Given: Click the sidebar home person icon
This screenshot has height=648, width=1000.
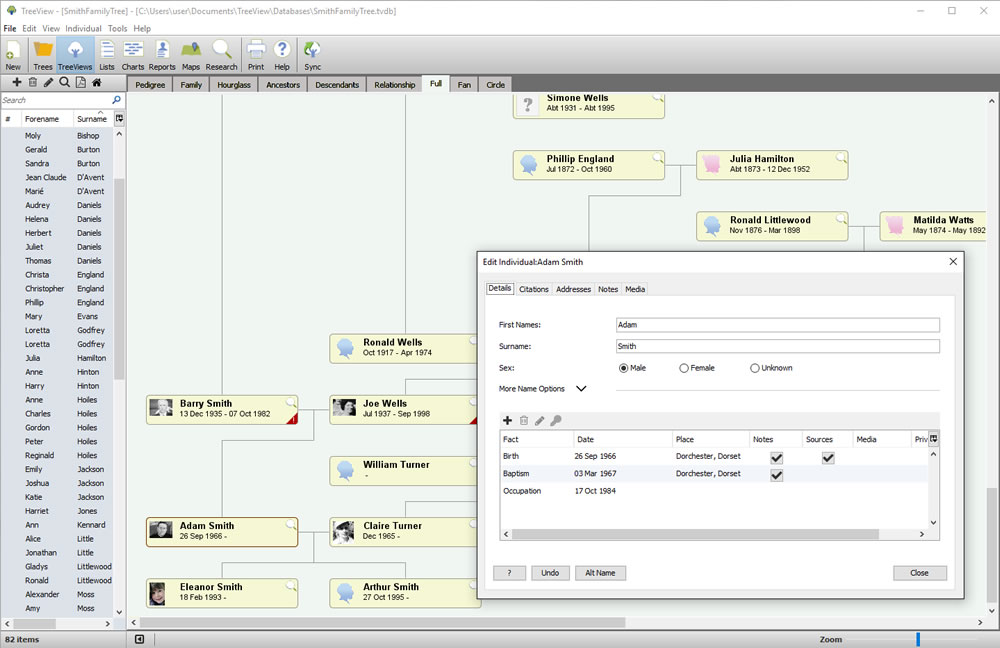Looking at the screenshot, I should coord(96,82).
